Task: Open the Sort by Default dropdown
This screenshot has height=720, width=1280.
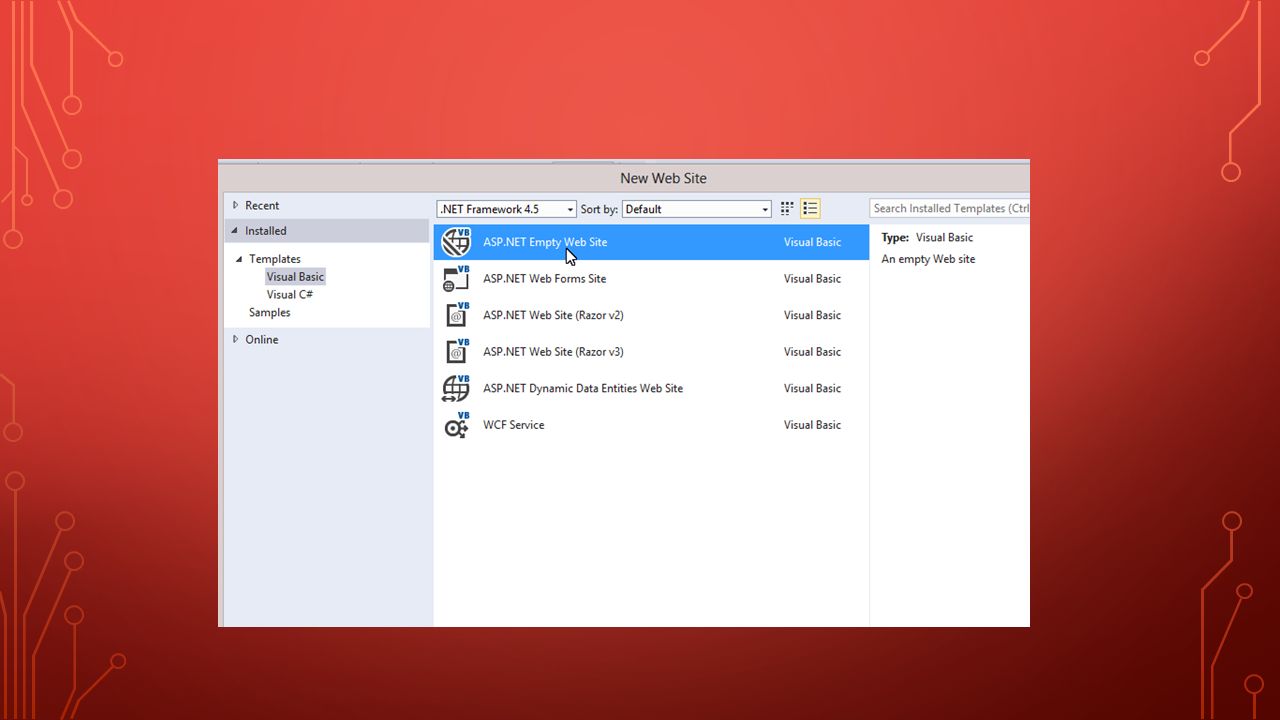Action: [696, 209]
